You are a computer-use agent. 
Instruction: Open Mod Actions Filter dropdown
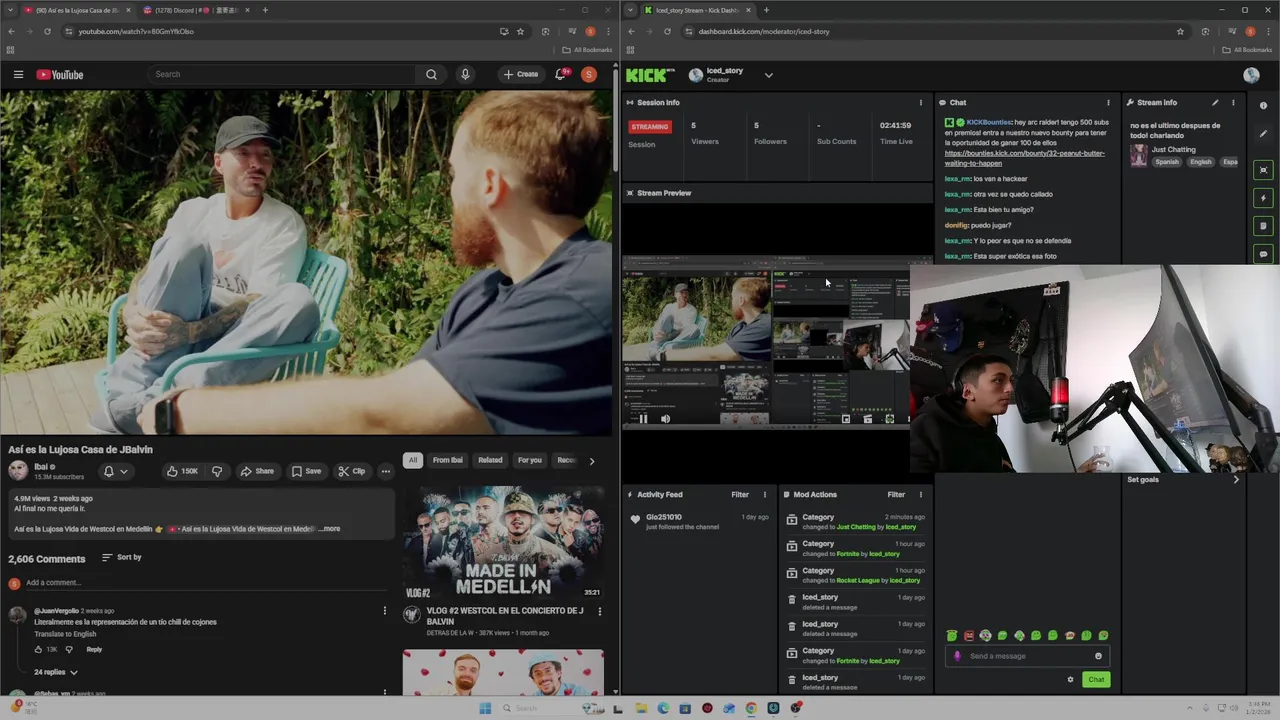click(x=896, y=494)
